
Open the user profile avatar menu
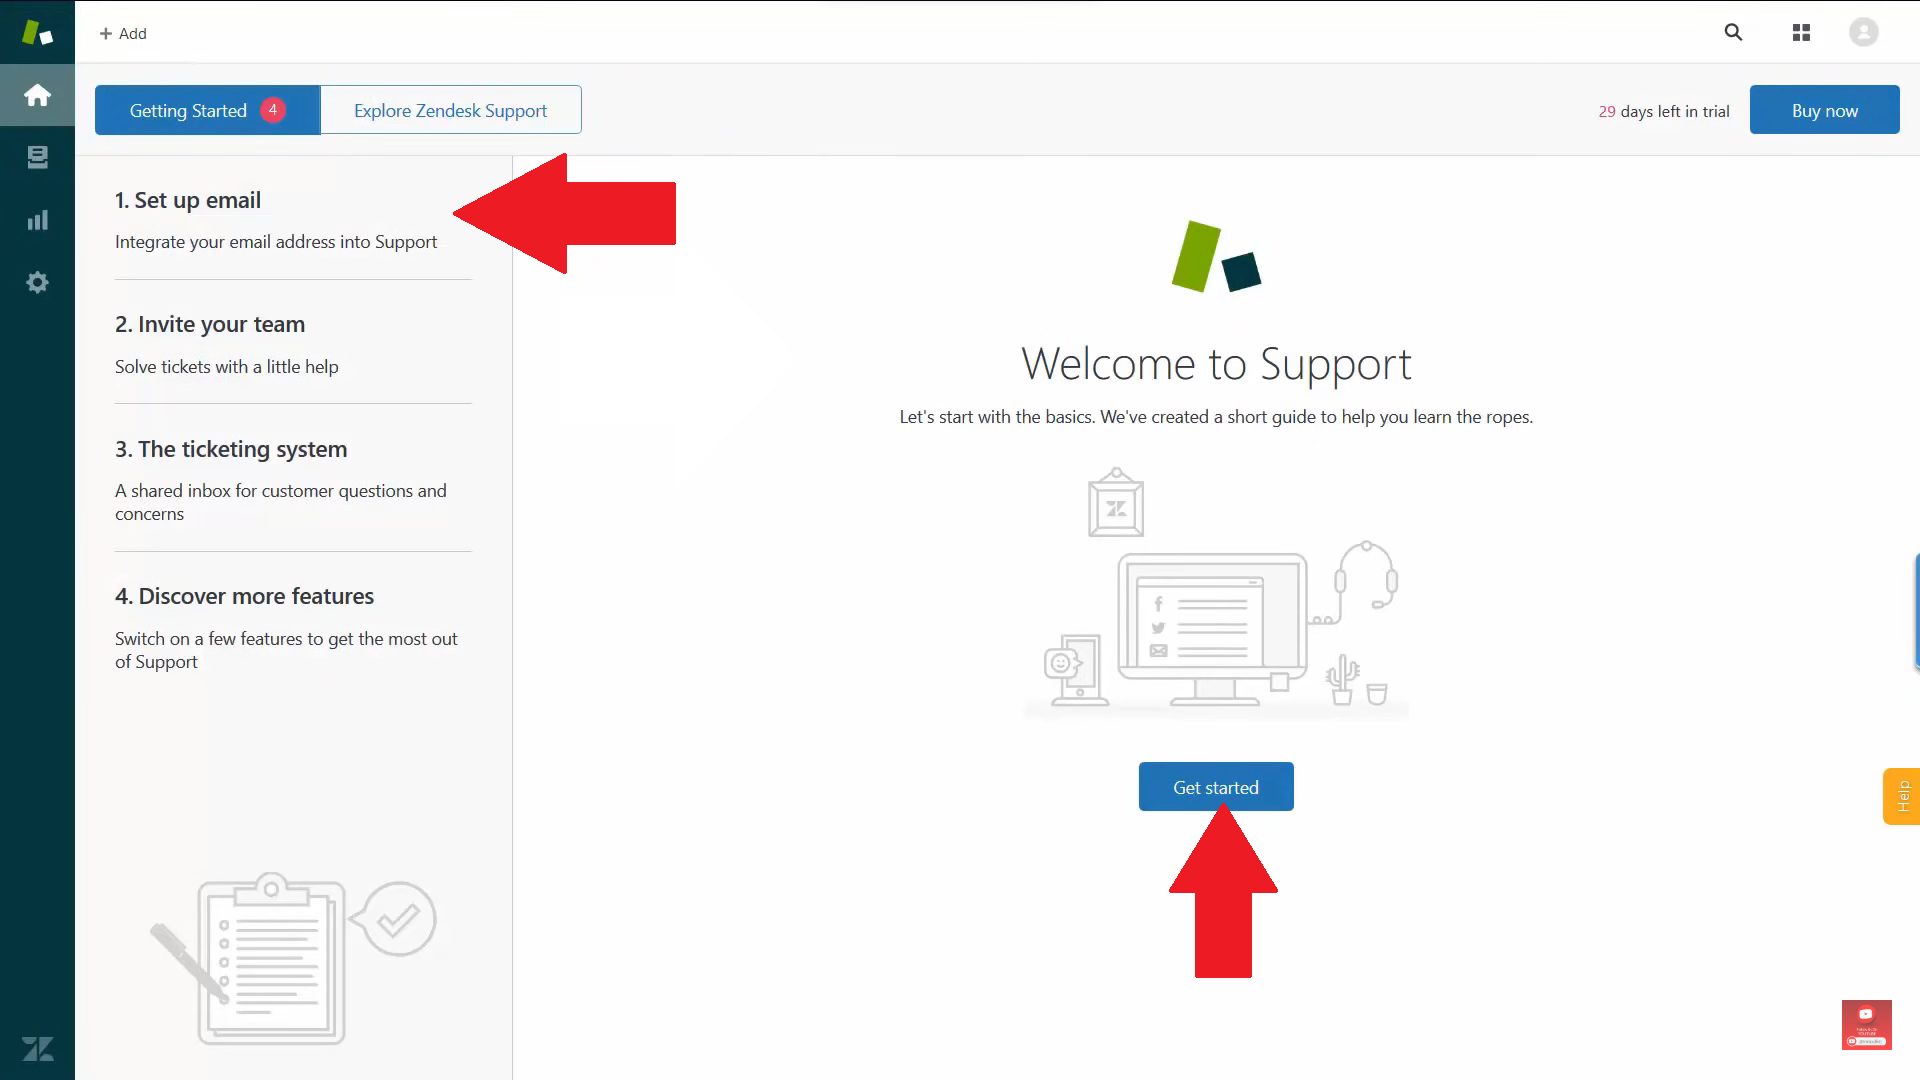click(1863, 32)
